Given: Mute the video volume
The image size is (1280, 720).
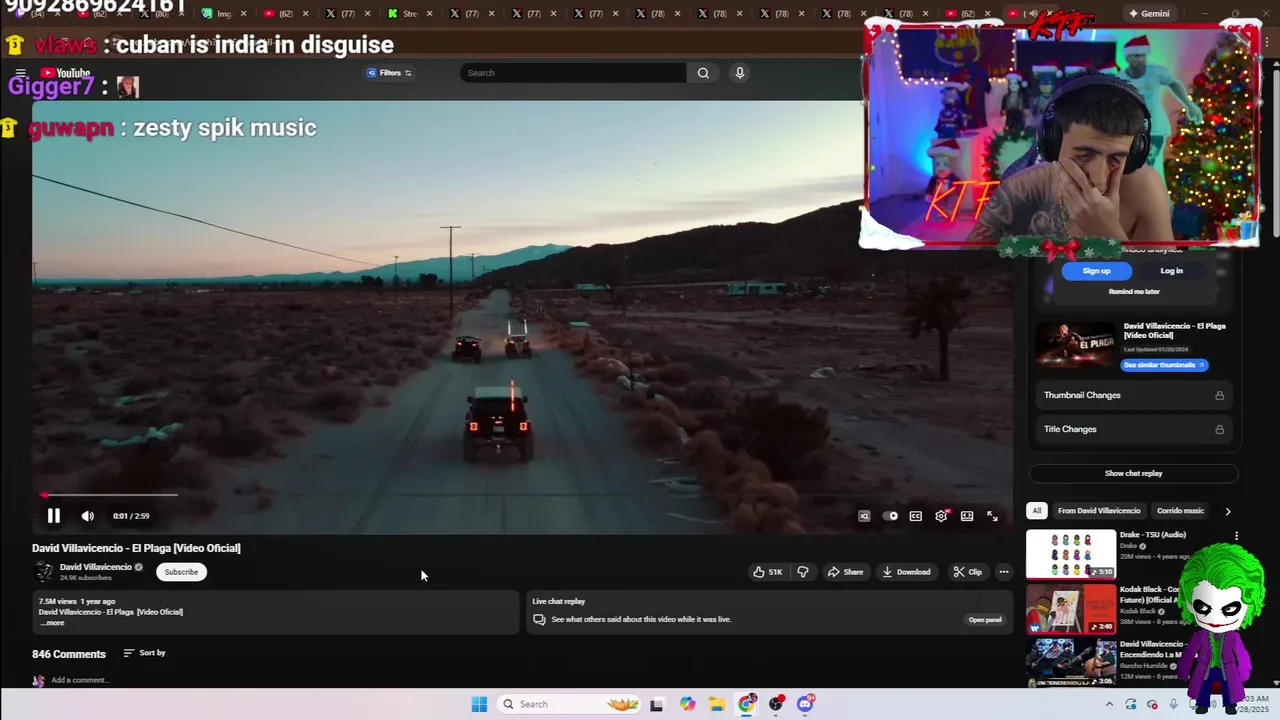Looking at the screenshot, I should click(x=88, y=516).
